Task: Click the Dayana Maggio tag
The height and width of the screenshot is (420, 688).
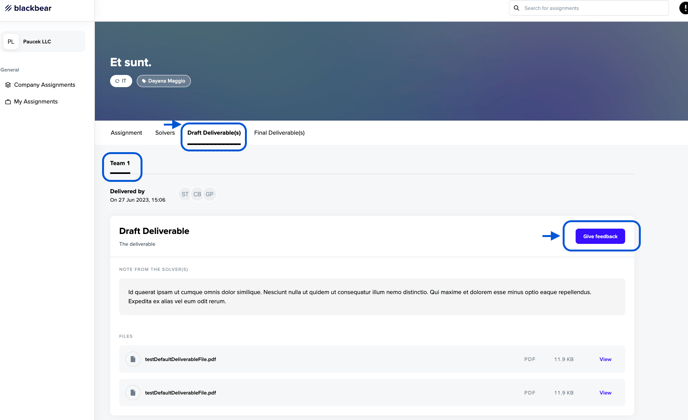Action: point(164,81)
